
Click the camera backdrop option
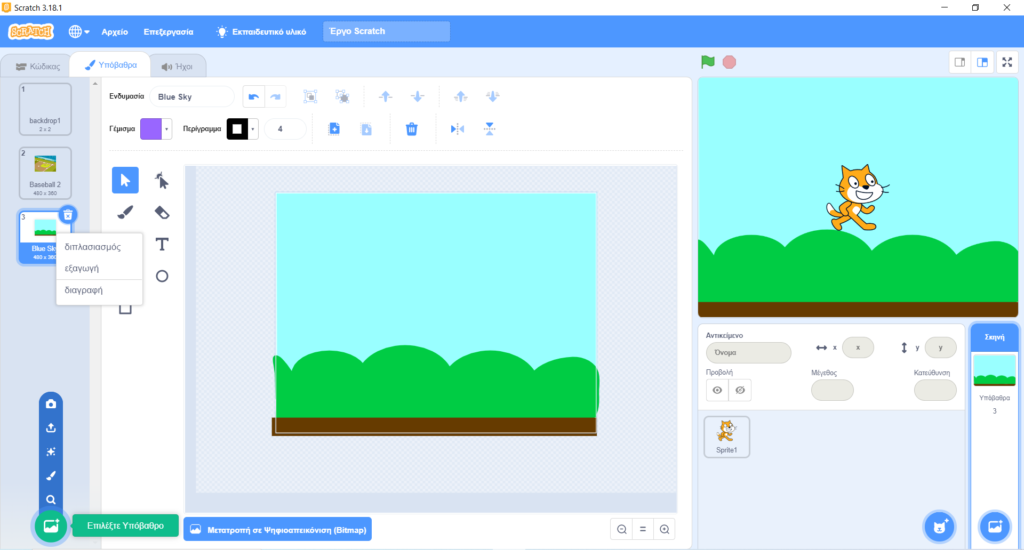click(x=51, y=404)
